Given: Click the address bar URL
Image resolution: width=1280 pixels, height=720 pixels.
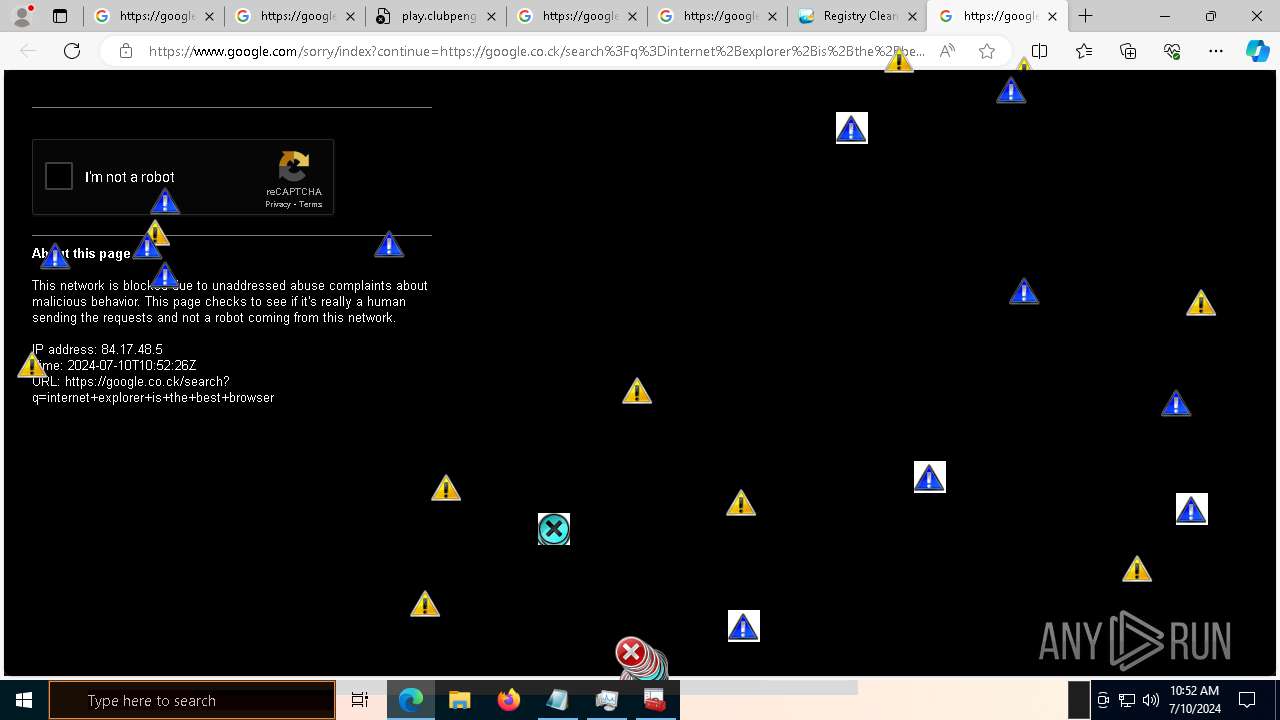Looking at the screenshot, I should [536, 51].
